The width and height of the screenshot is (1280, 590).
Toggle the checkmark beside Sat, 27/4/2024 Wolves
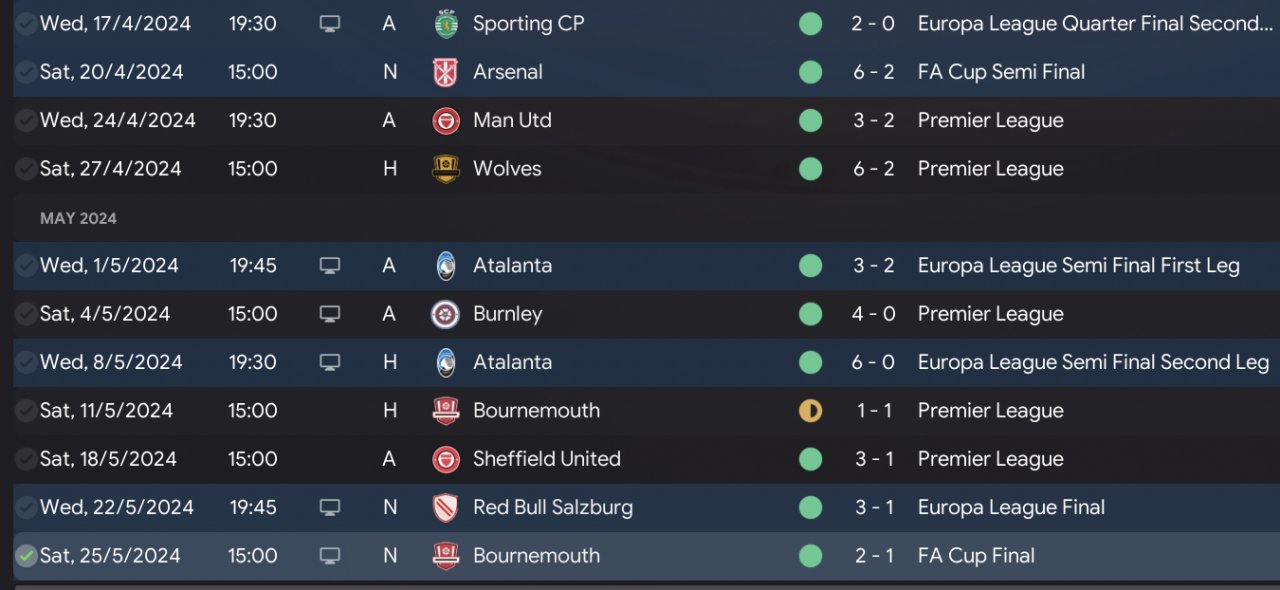coord(26,169)
